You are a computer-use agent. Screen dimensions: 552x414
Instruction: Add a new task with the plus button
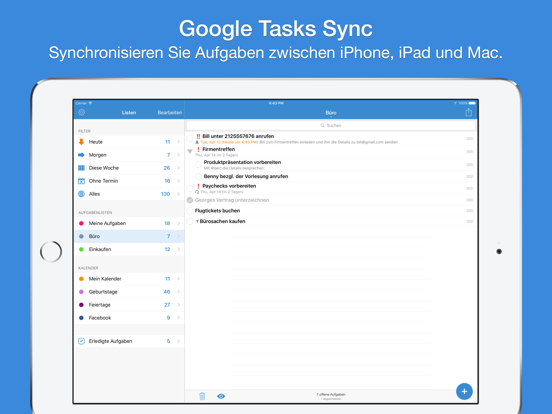pos(464,391)
